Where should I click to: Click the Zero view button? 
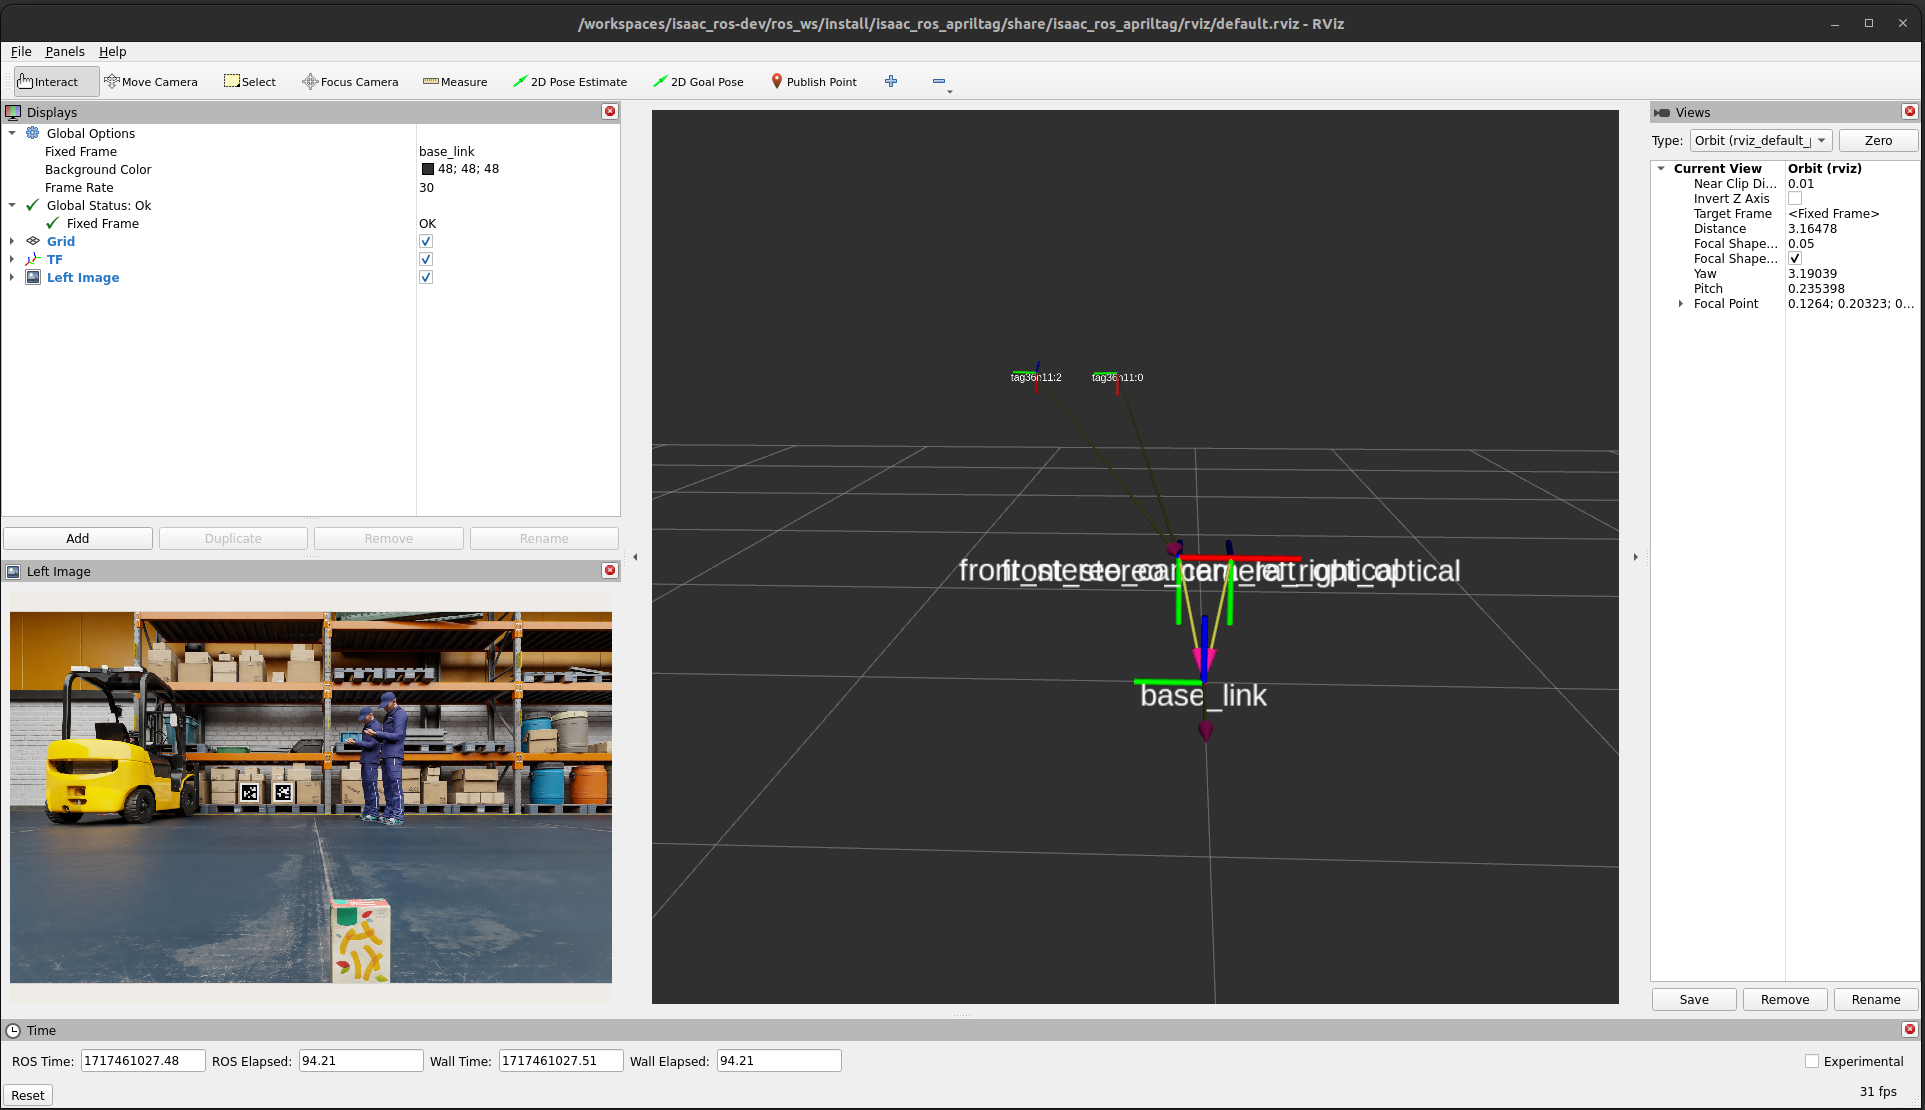coord(1878,140)
